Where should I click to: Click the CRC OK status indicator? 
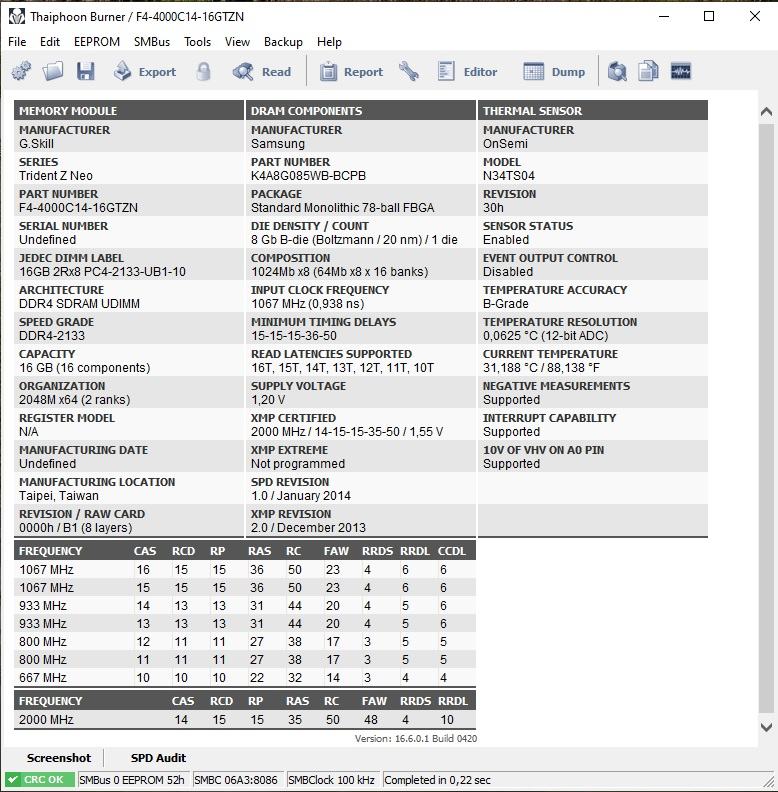39,779
